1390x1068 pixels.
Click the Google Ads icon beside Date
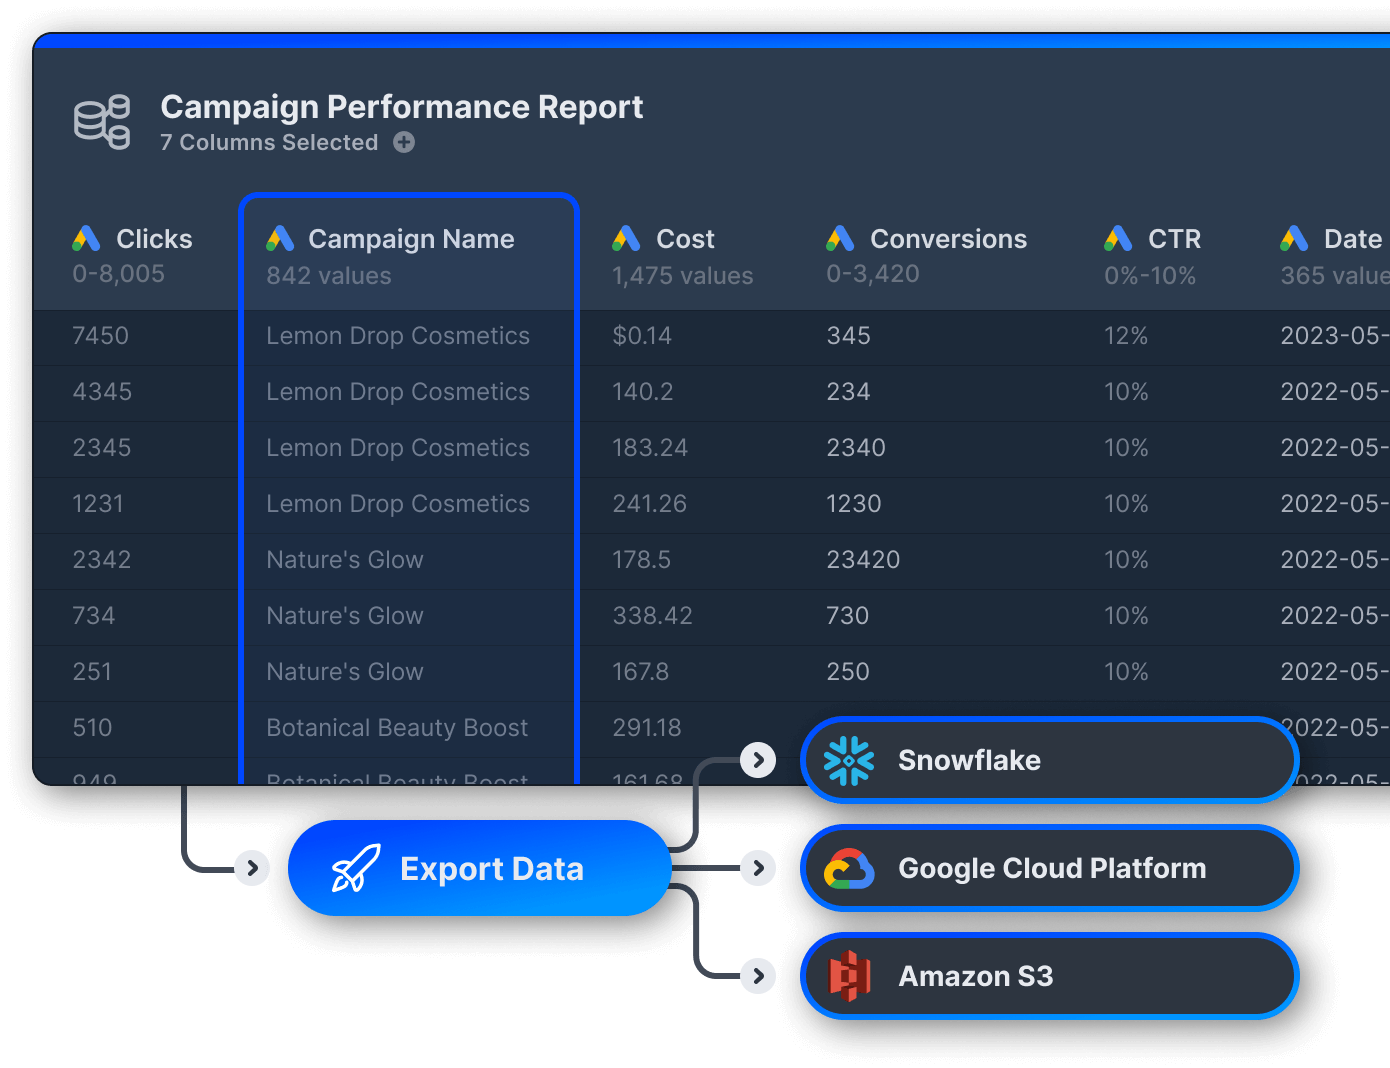pos(1294,238)
